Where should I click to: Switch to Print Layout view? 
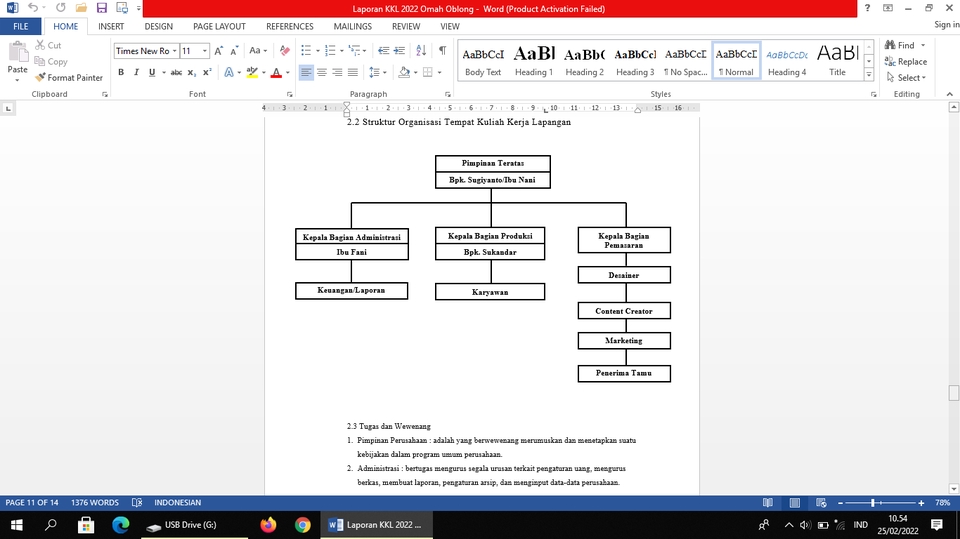click(795, 503)
